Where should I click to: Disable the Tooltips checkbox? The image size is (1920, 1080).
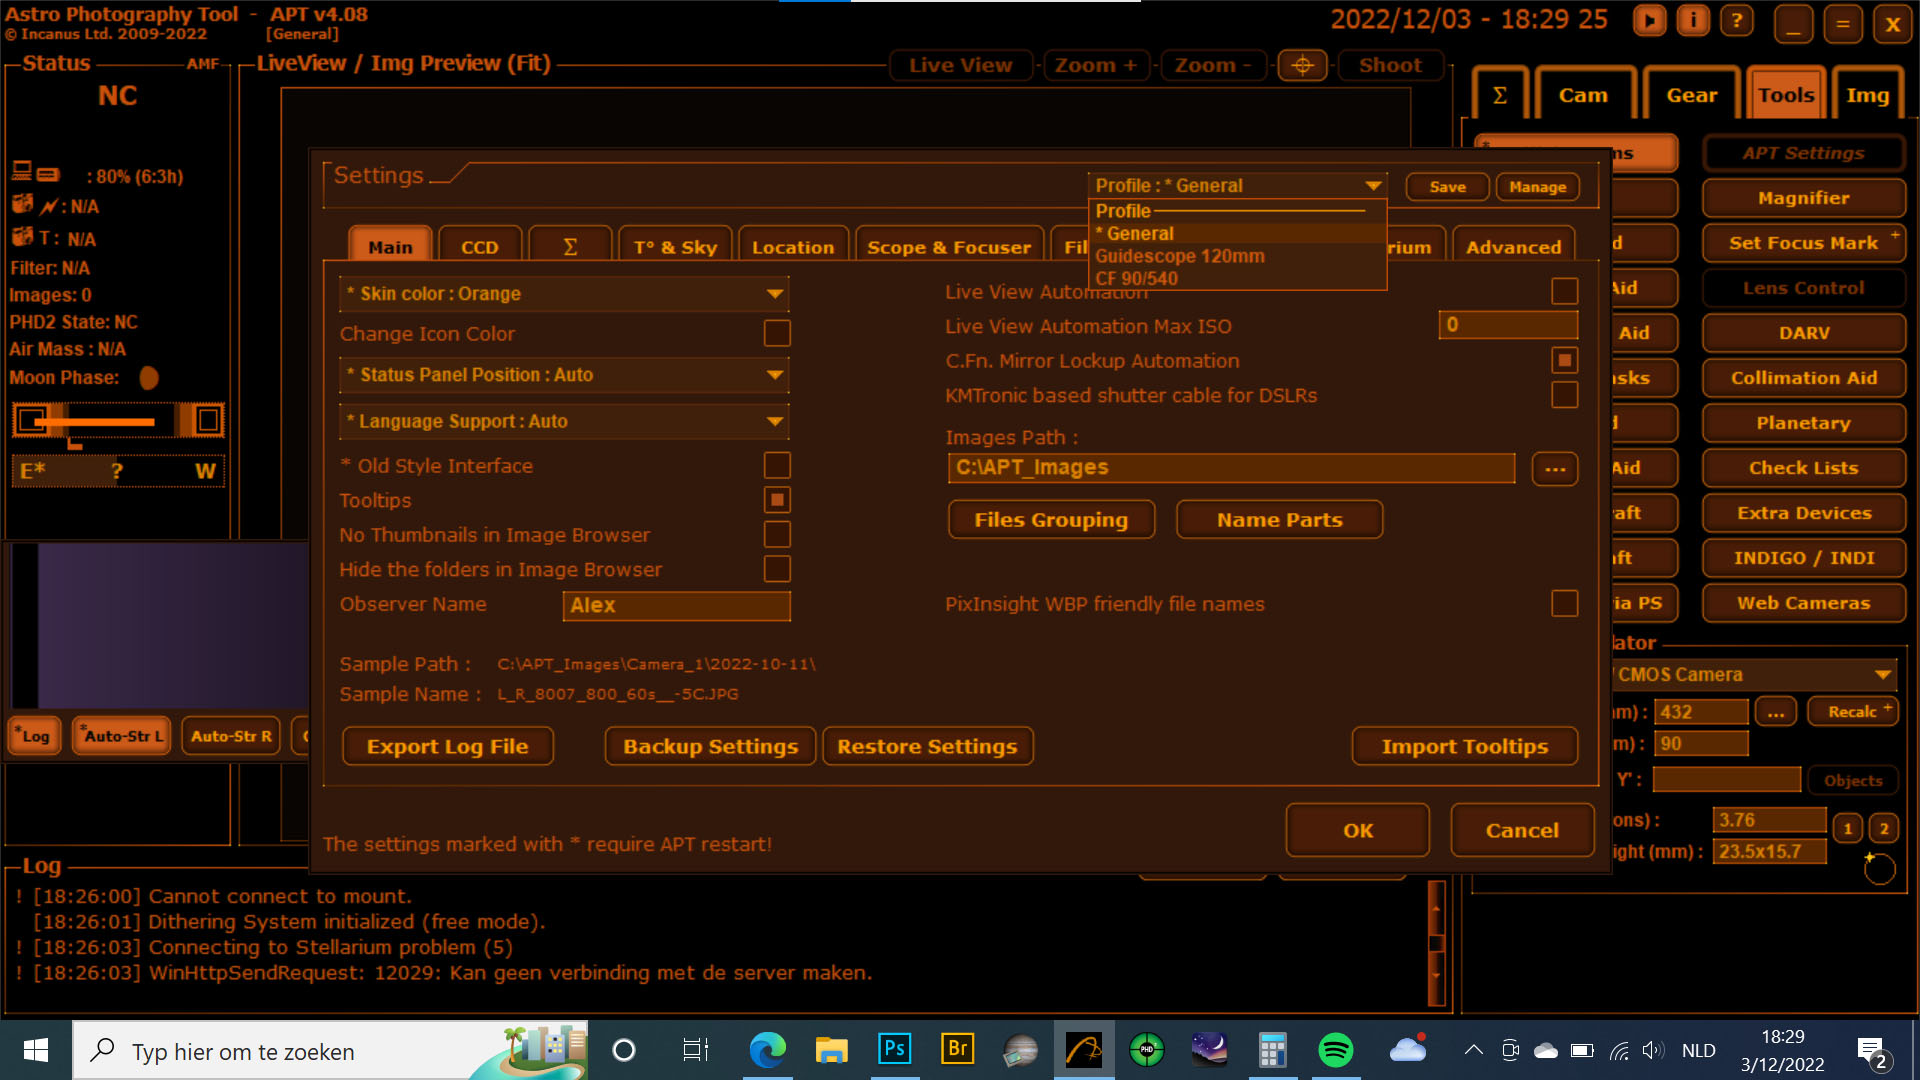pos(777,500)
